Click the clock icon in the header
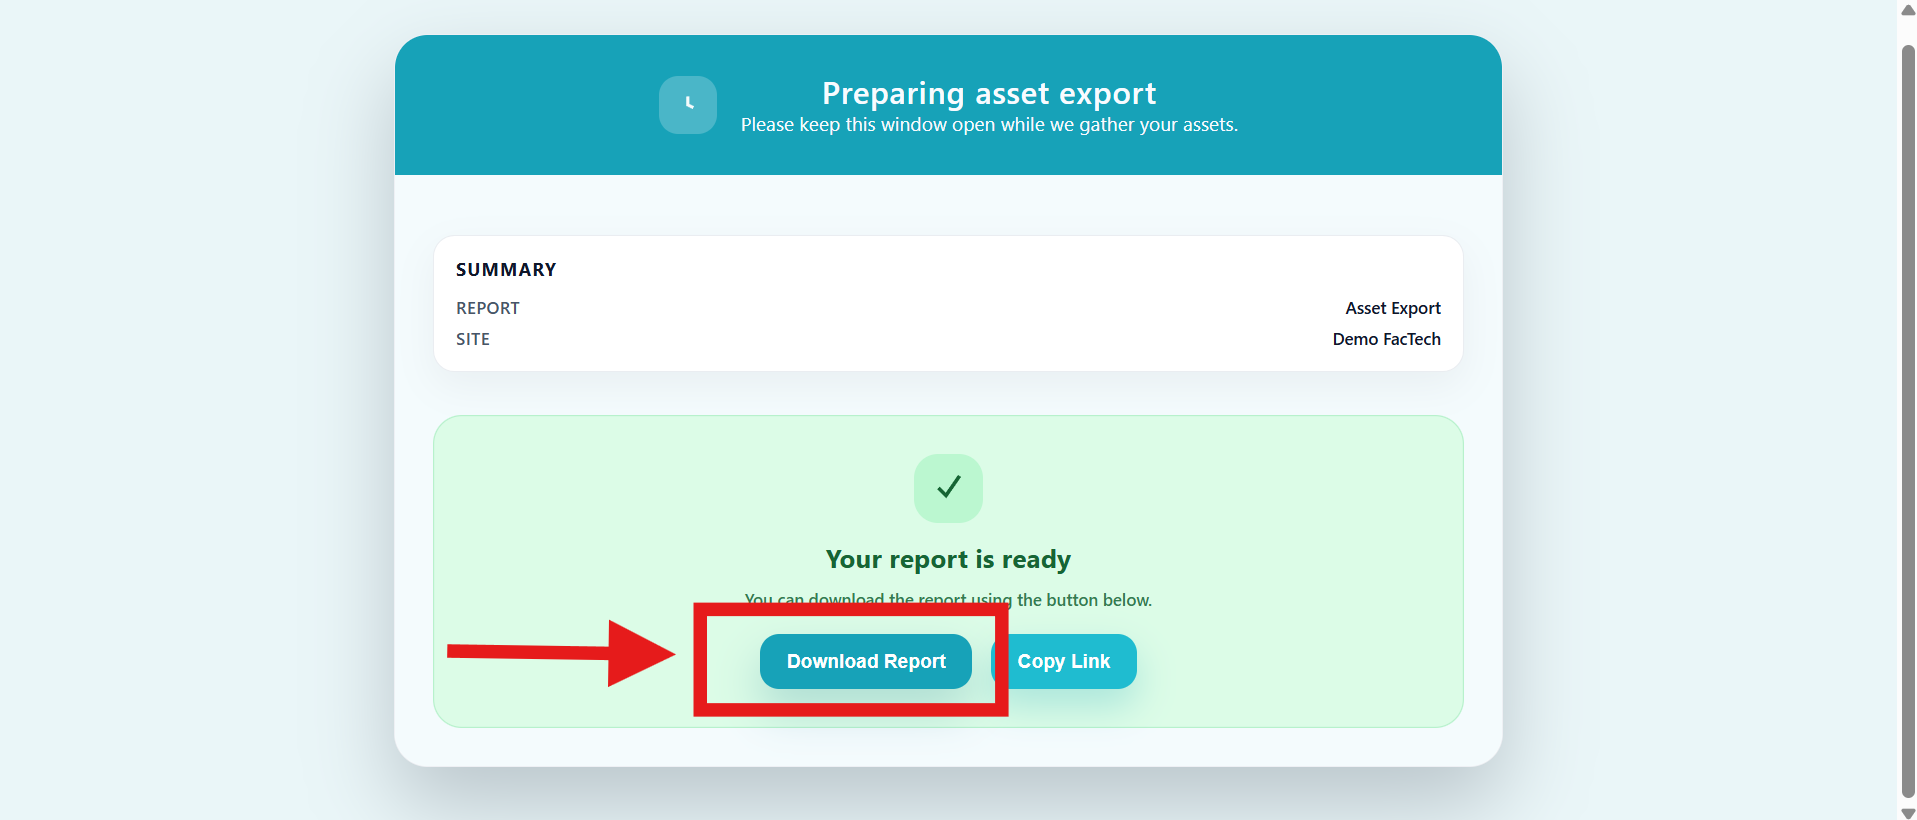The image size is (1917, 820). (x=688, y=105)
